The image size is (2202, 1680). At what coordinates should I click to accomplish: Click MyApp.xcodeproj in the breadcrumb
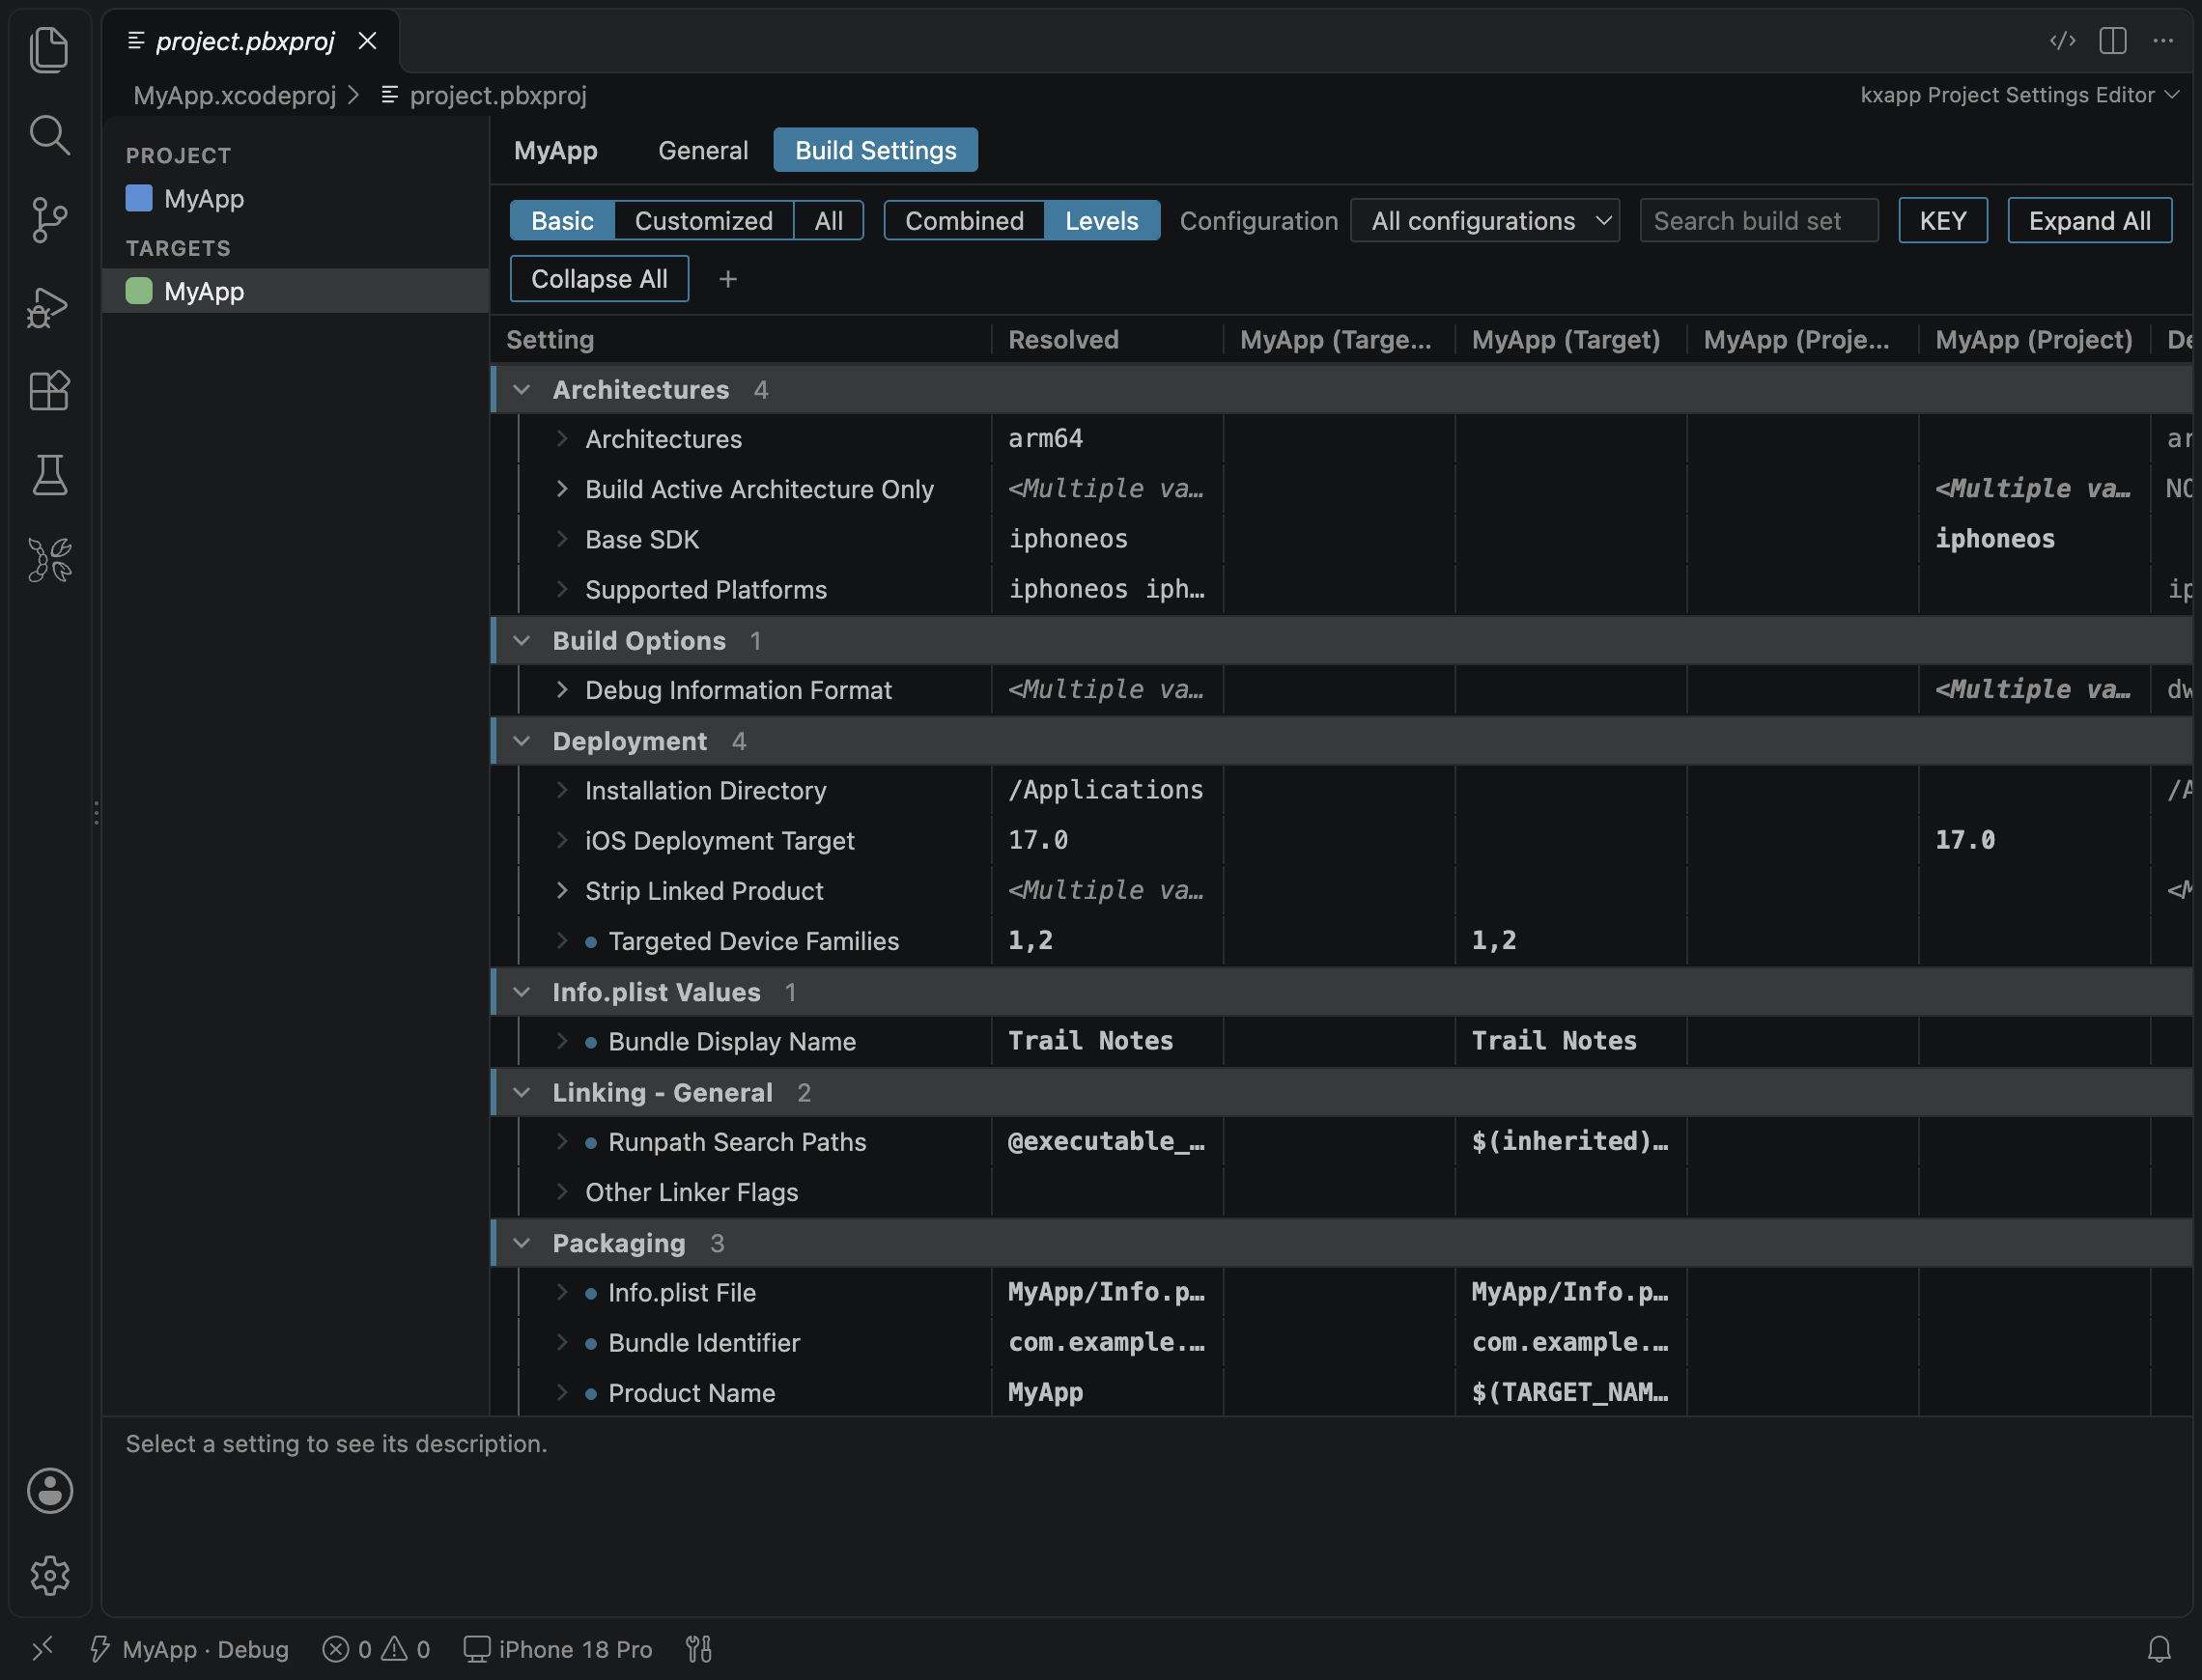235,95
